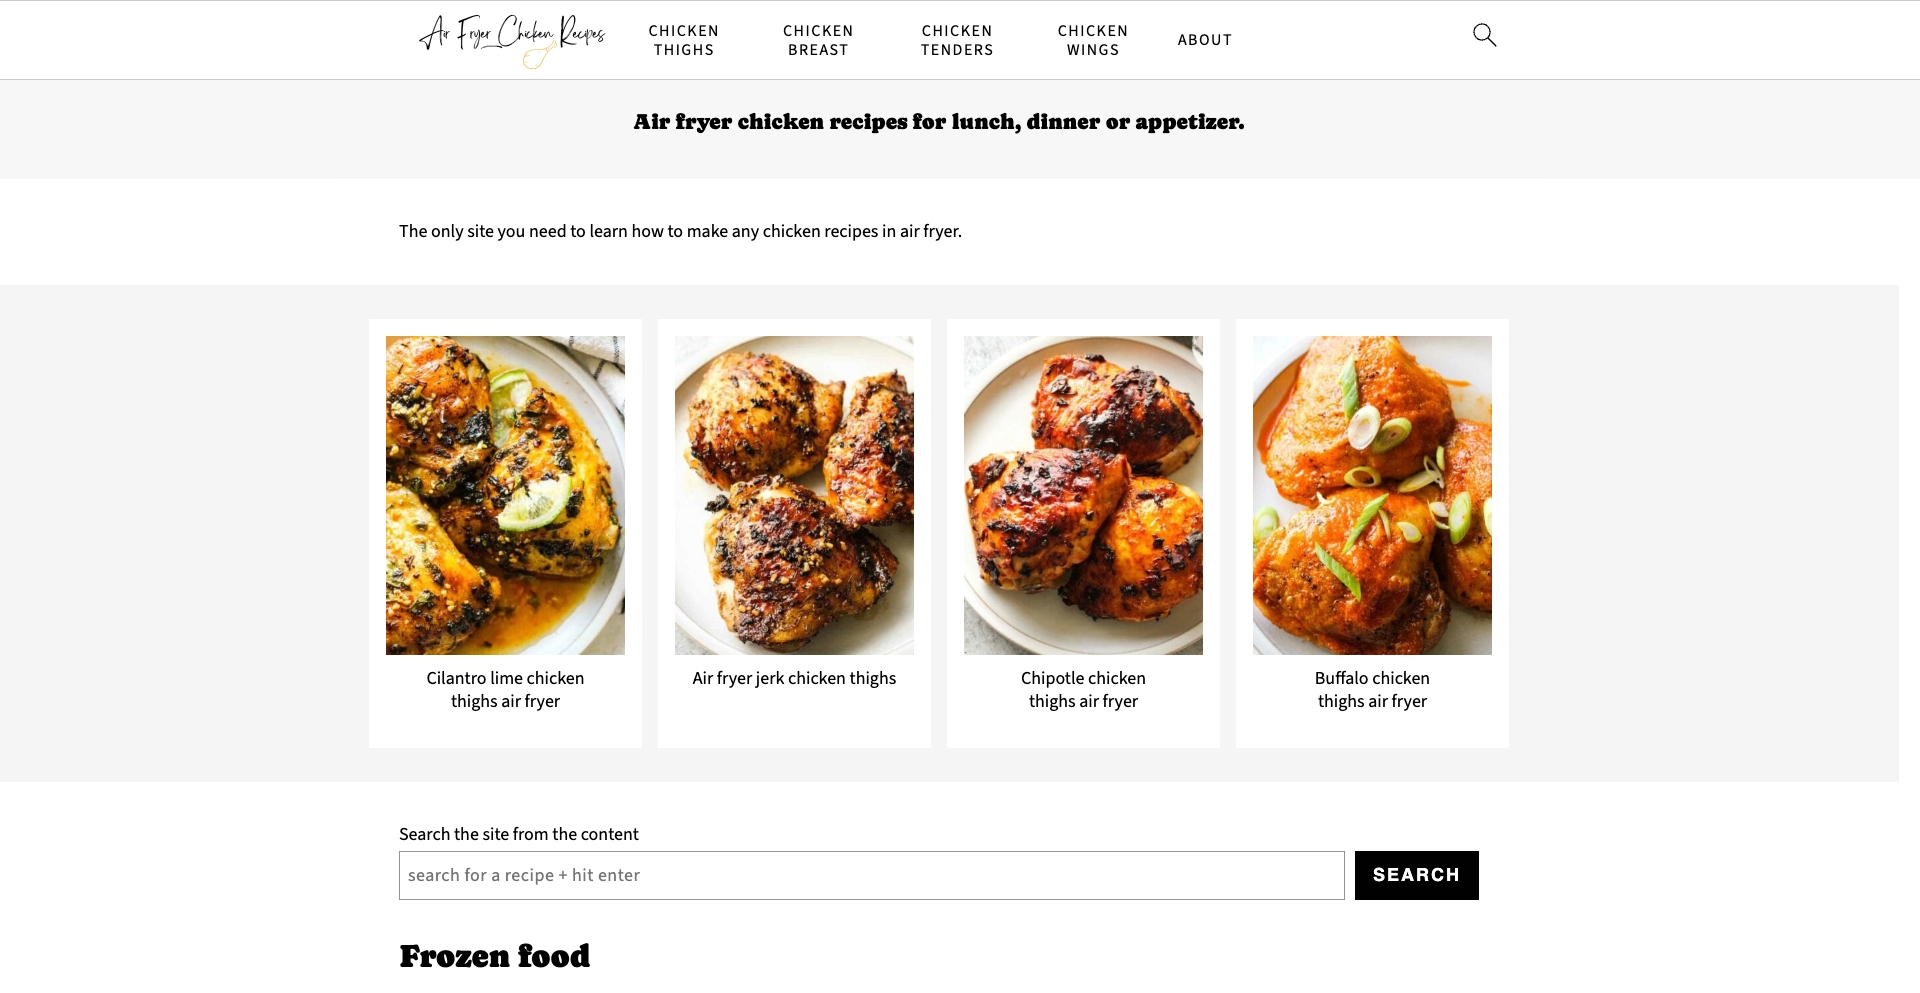Click inside the recipe search input field

[870, 874]
